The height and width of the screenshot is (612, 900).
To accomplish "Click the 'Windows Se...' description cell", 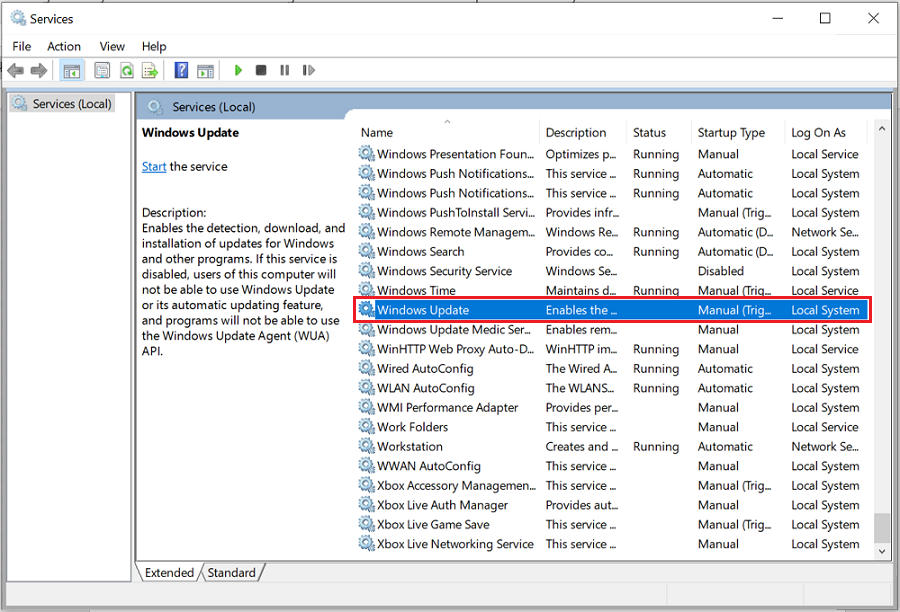I will click(x=581, y=271).
